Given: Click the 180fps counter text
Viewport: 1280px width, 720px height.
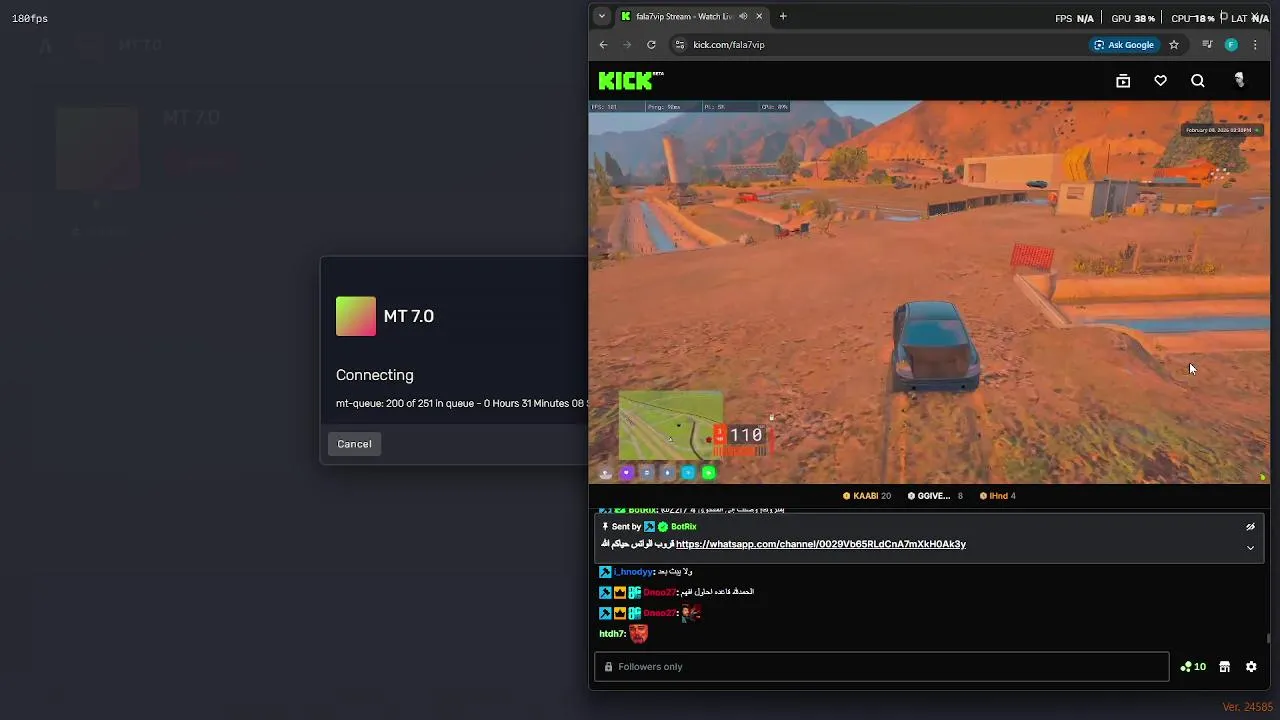Looking at the screenshot, I should (x=30, y=18).
